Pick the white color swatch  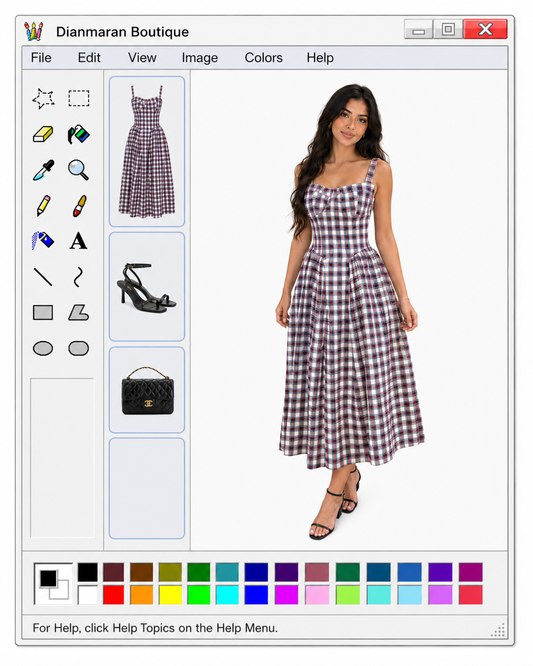(x=87, y=595)
